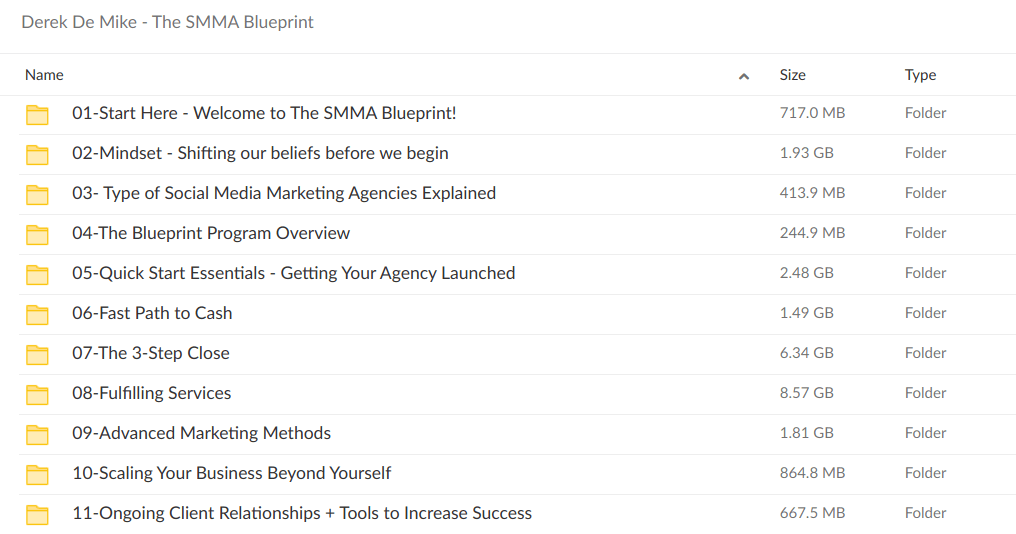Image resolution: width=1016 pixels, height=534 pixels.
Task: Click folder icon beside 02-Mindset
Action: pyautogui.click(x=37, y=154)
